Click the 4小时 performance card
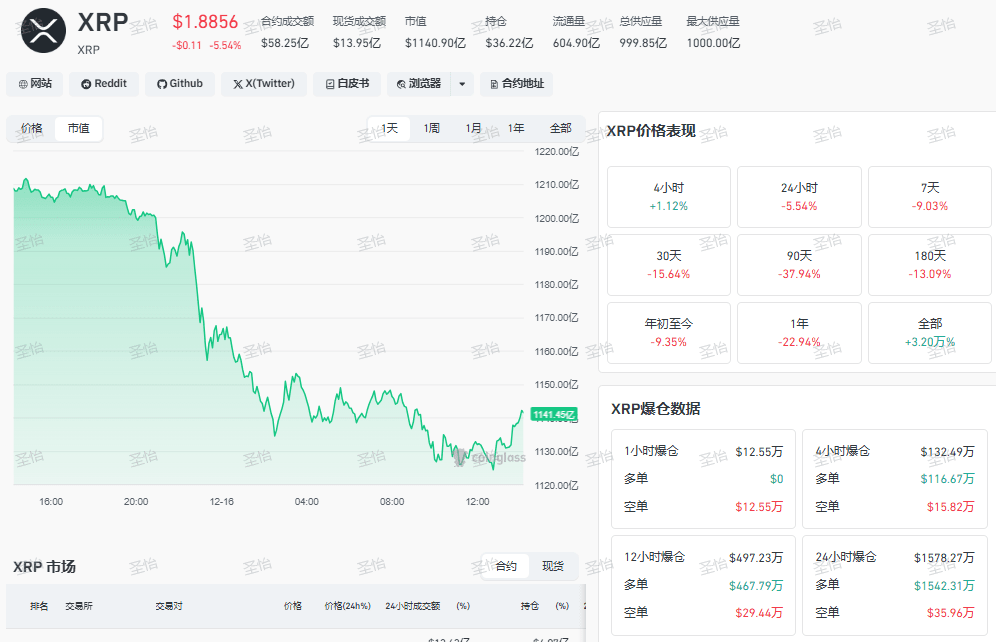 coord(669,197)
